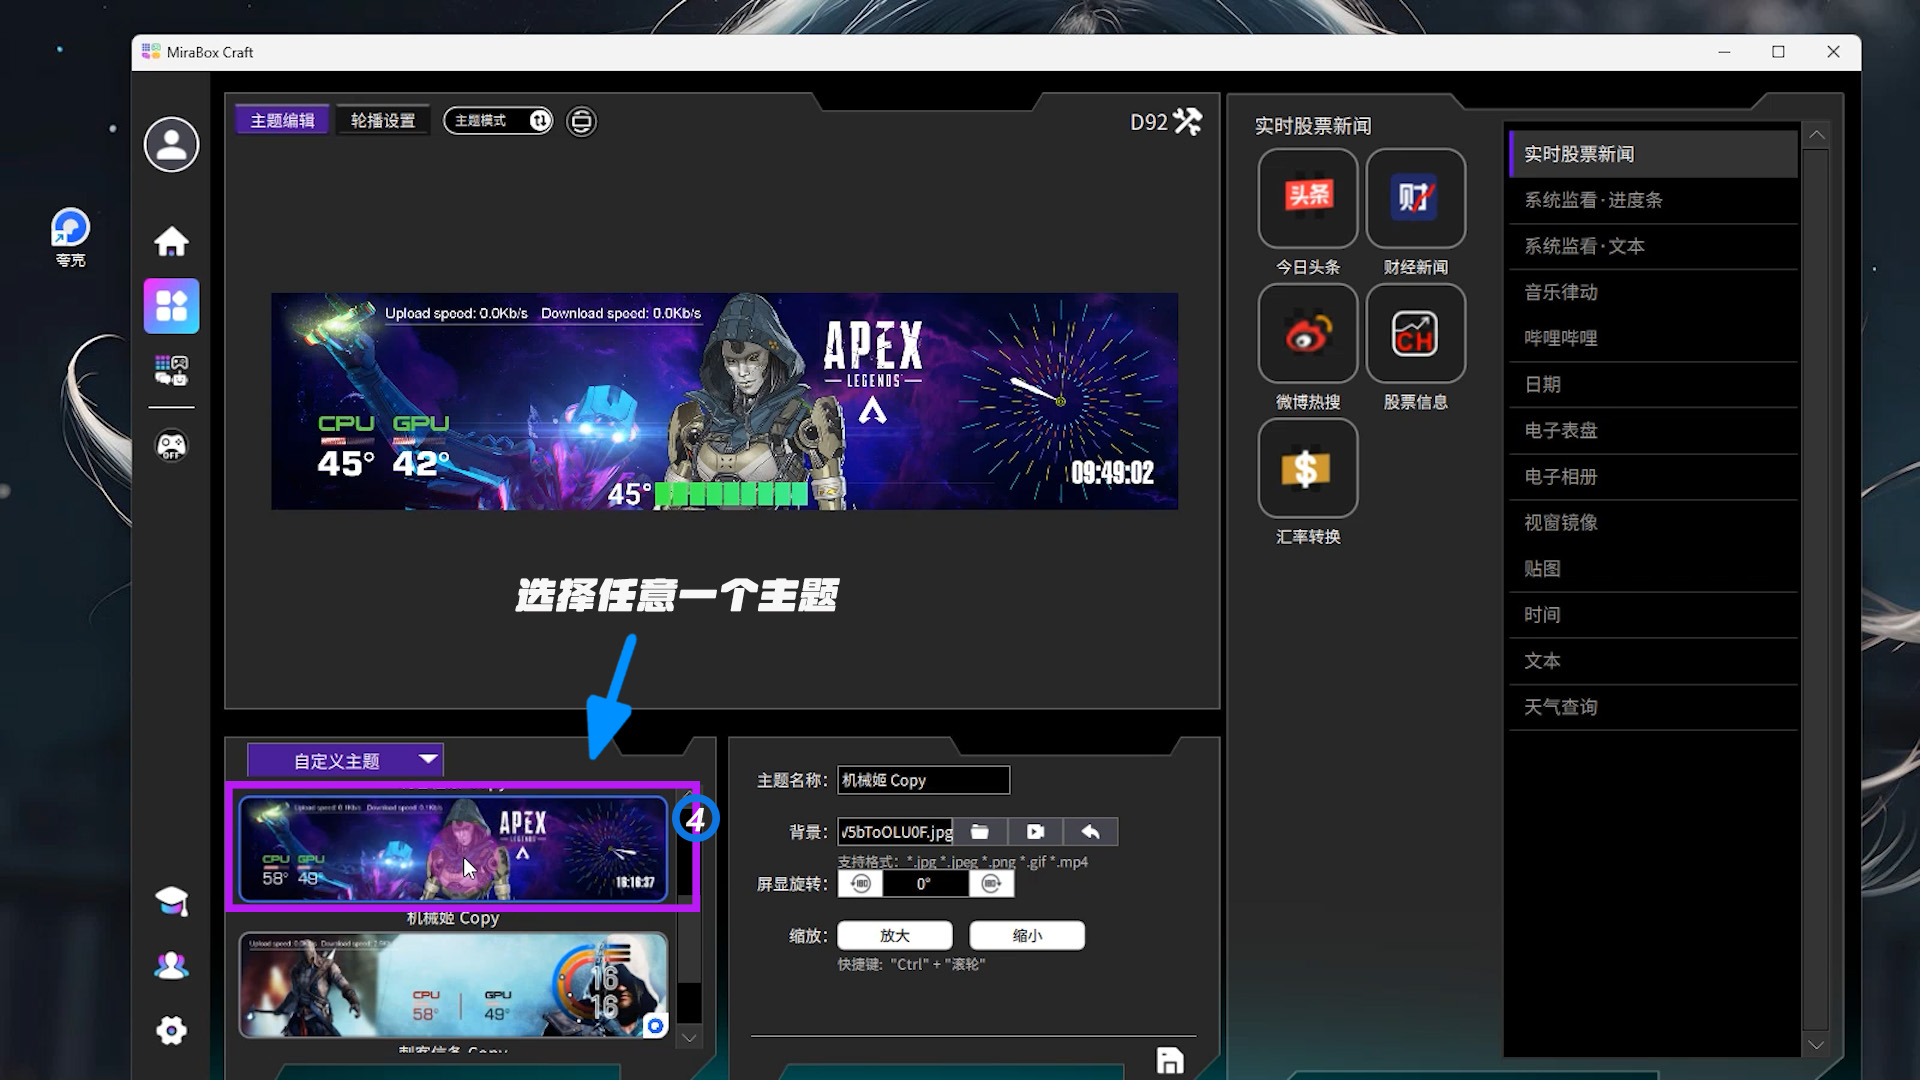
Task: Open the user account avatar
Action: 171,145
